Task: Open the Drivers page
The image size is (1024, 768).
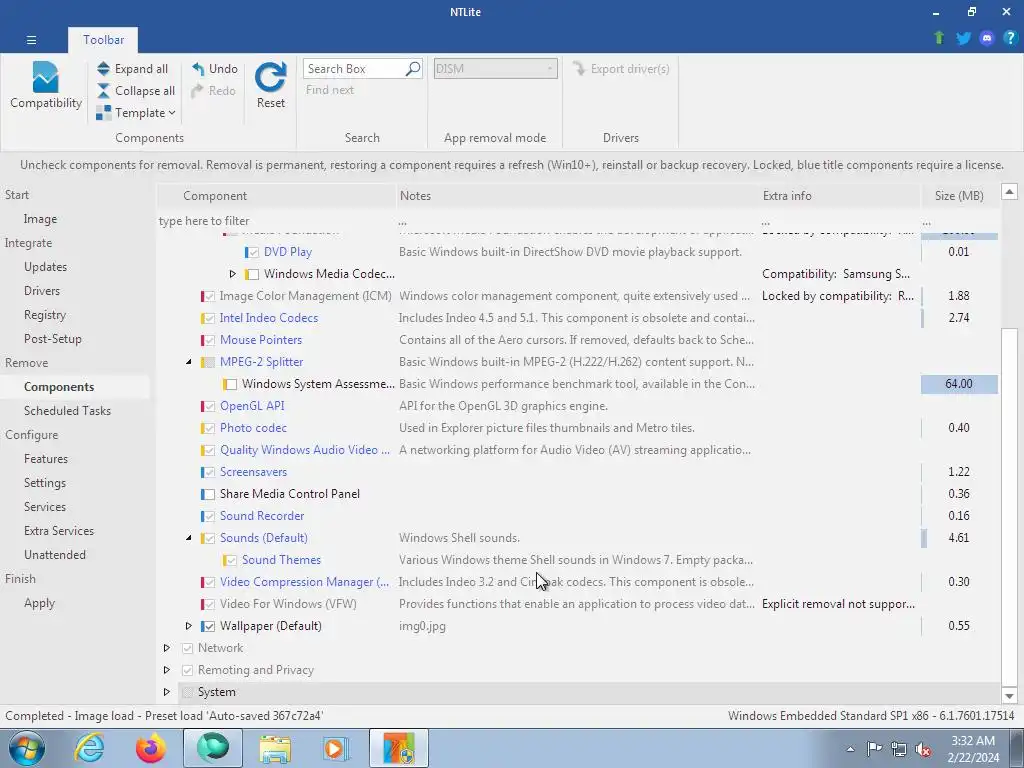Action: click(42, 291)
